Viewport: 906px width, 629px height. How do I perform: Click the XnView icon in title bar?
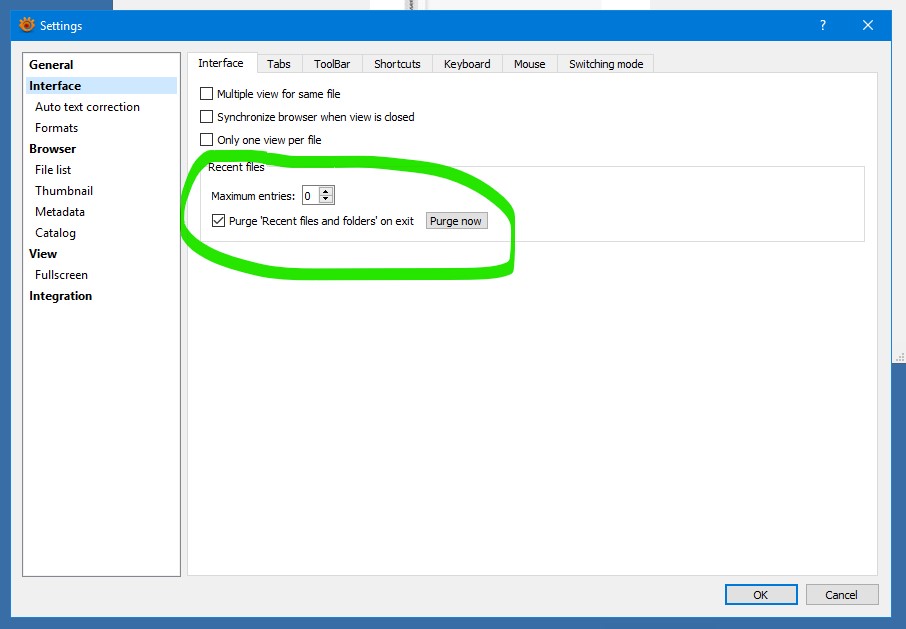27,25
